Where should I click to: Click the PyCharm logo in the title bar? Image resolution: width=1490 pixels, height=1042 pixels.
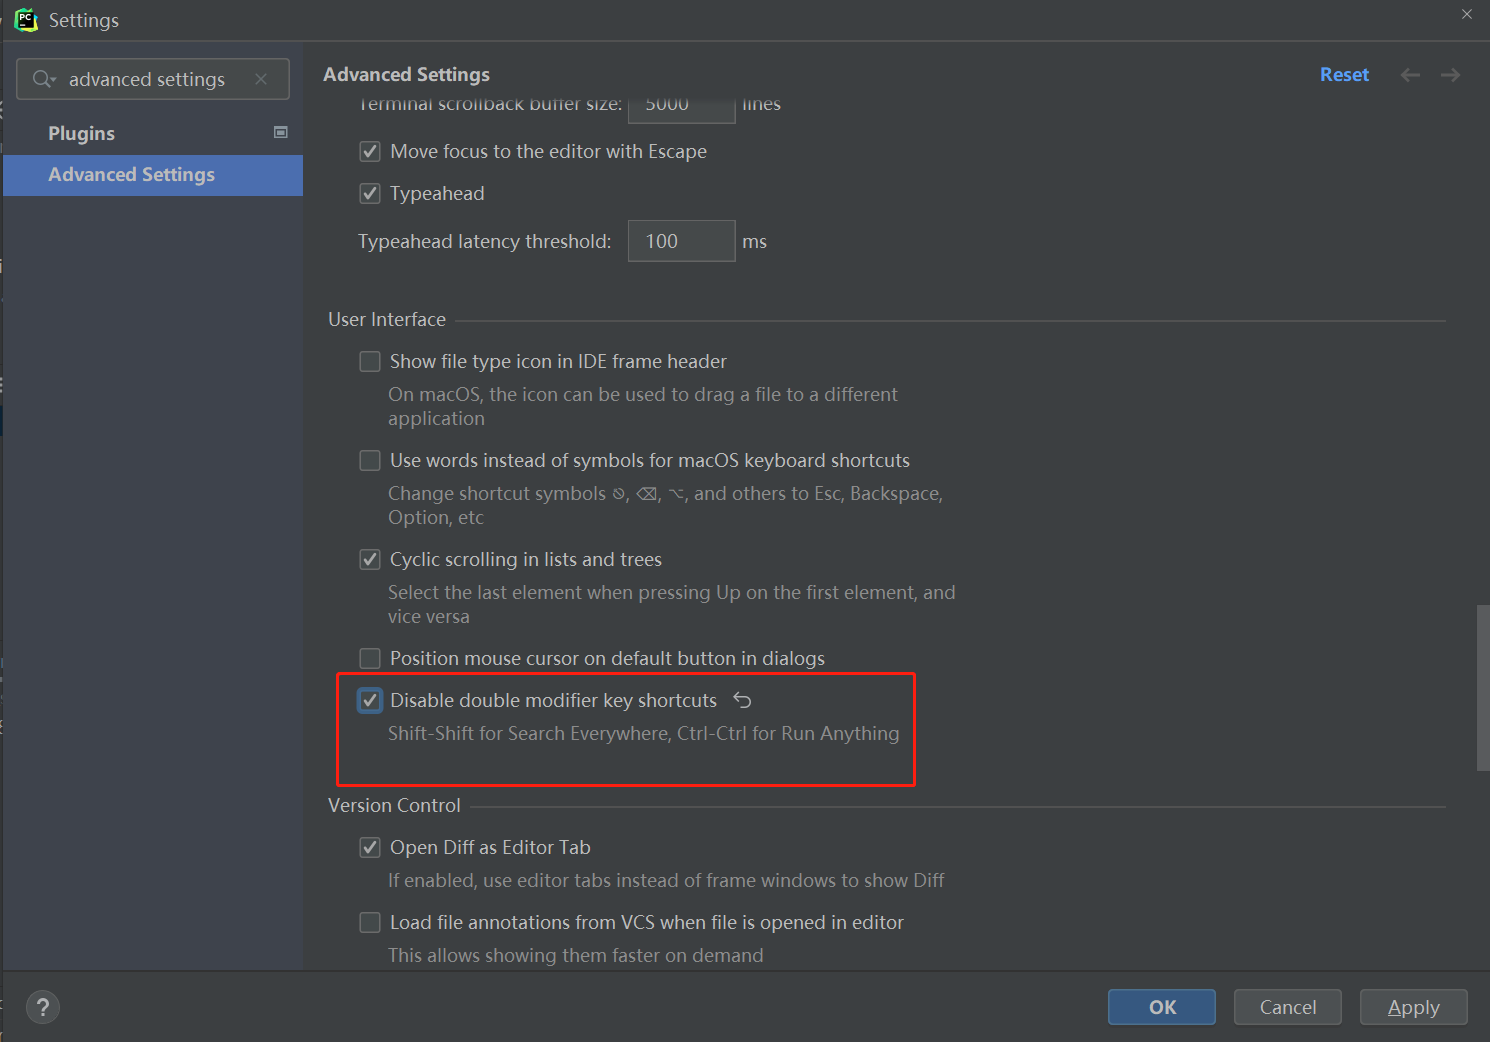click(26, 19)
